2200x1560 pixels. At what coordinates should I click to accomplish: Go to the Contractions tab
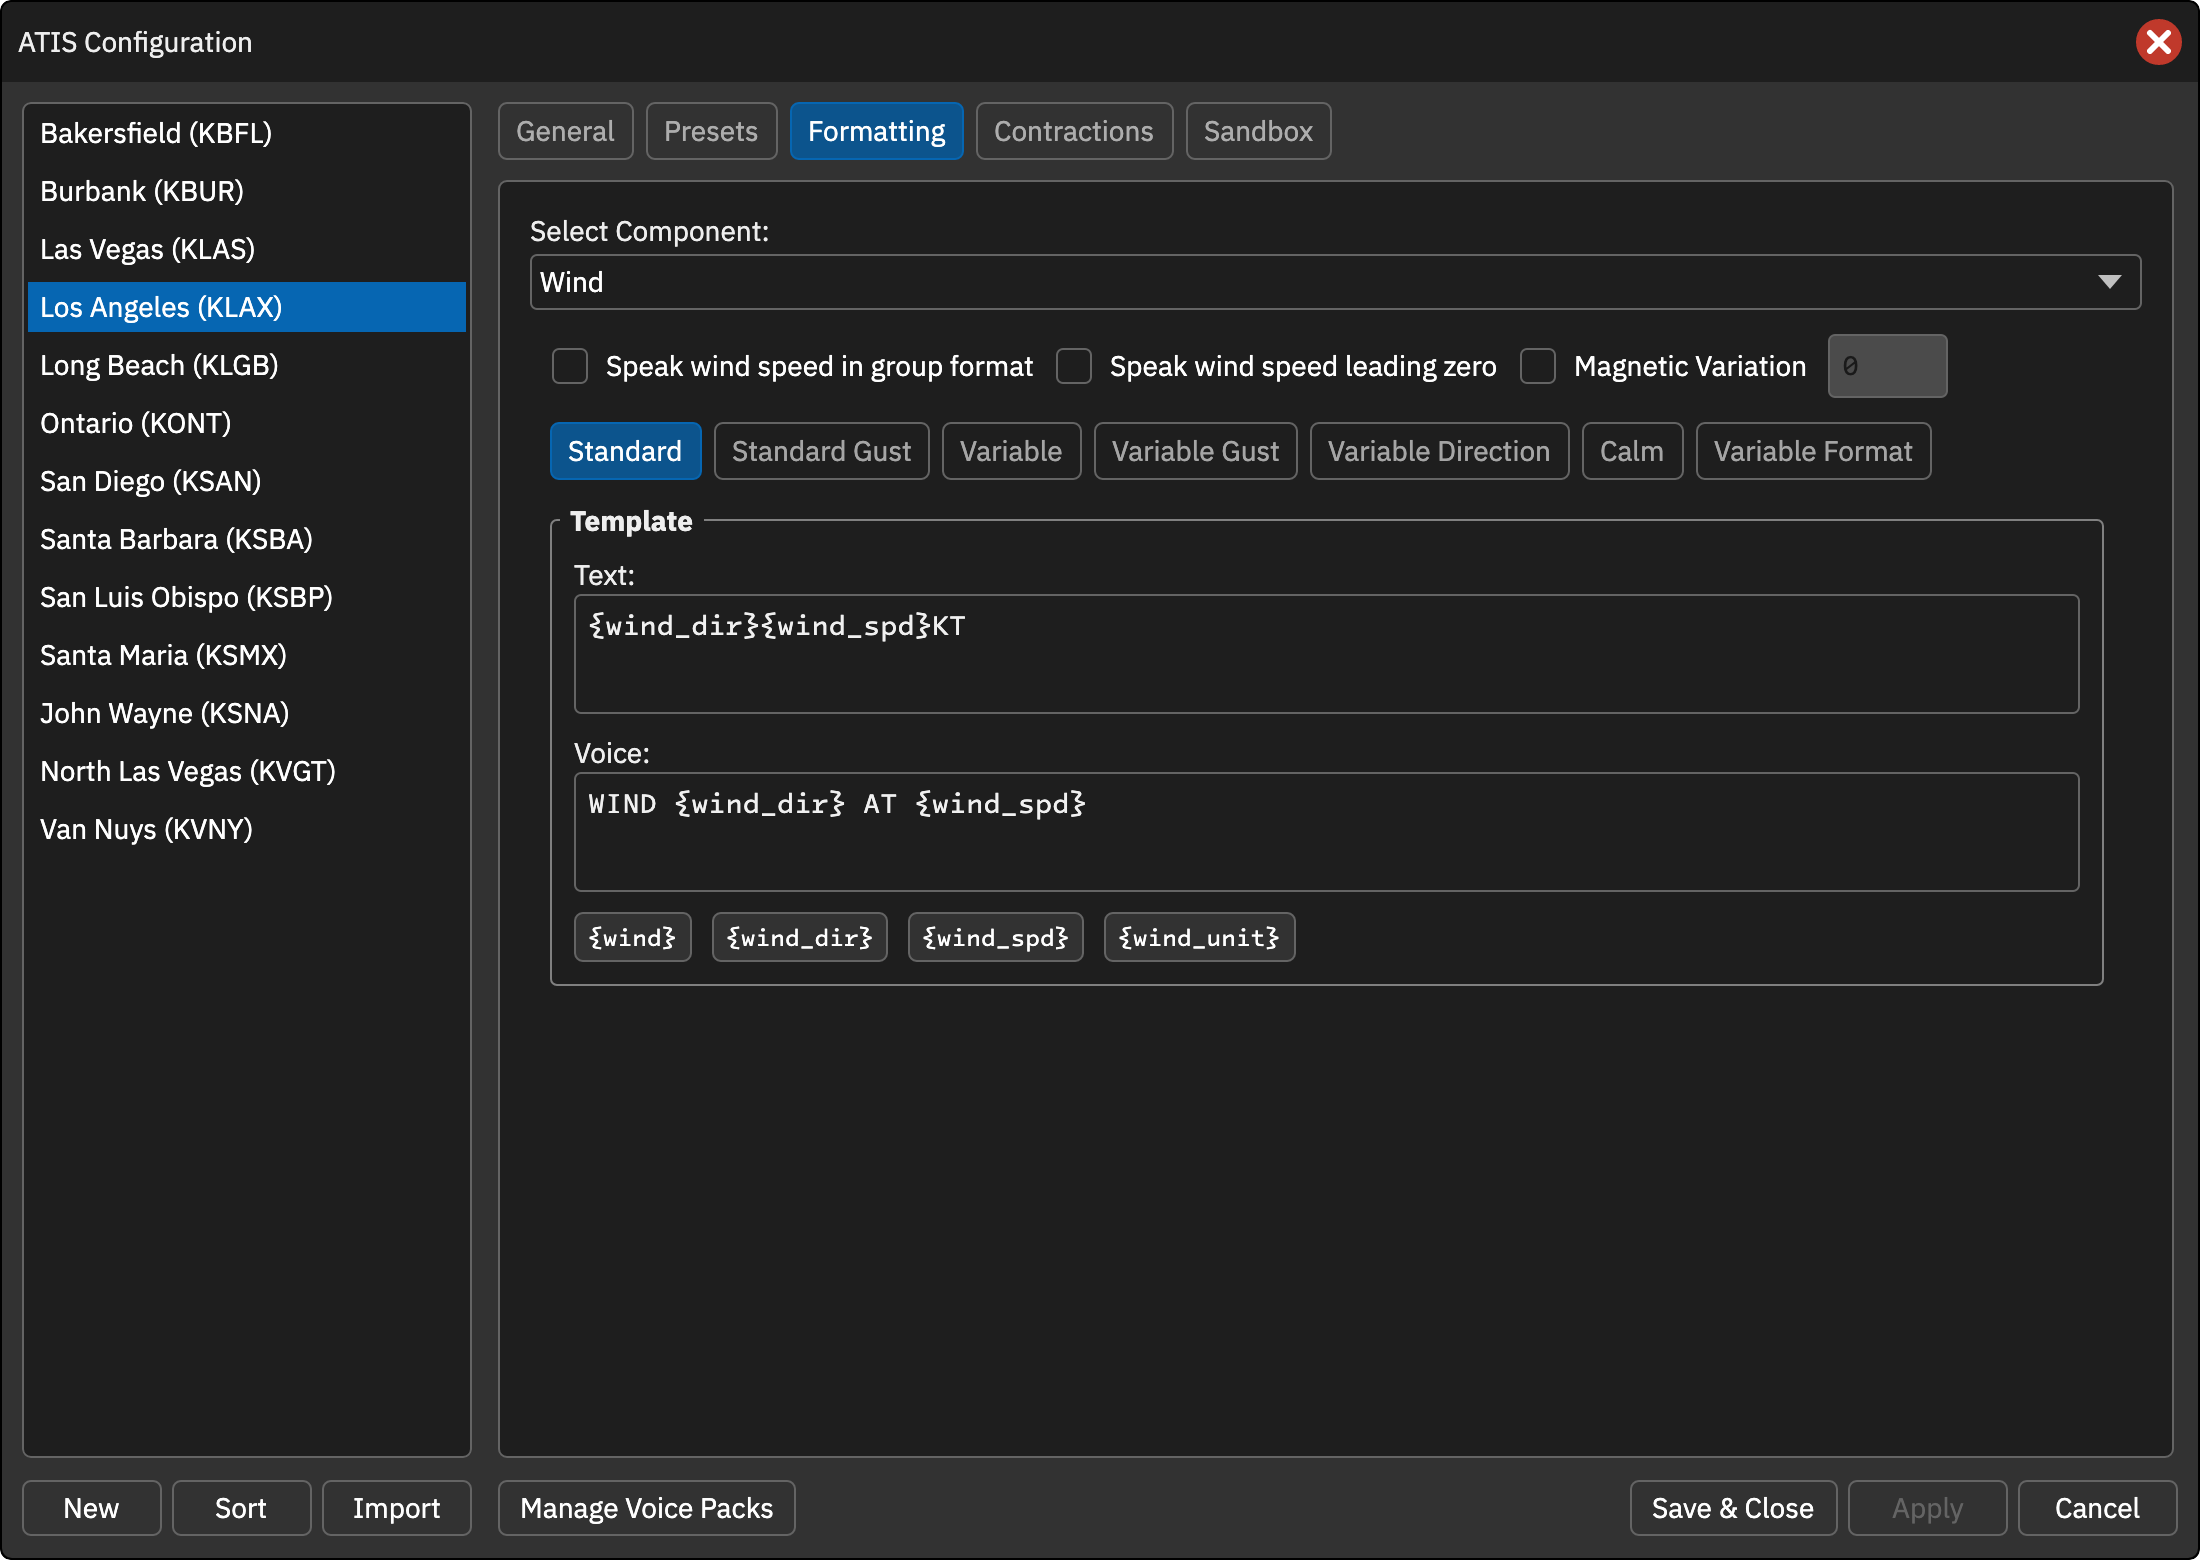click(x=1074, y=131)
